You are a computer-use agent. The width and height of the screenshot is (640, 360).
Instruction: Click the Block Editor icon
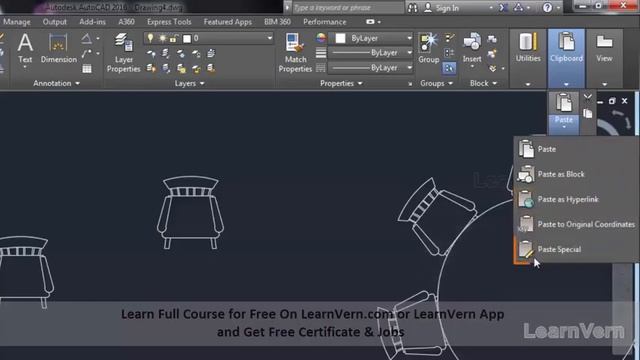click(x=492, y=53)
